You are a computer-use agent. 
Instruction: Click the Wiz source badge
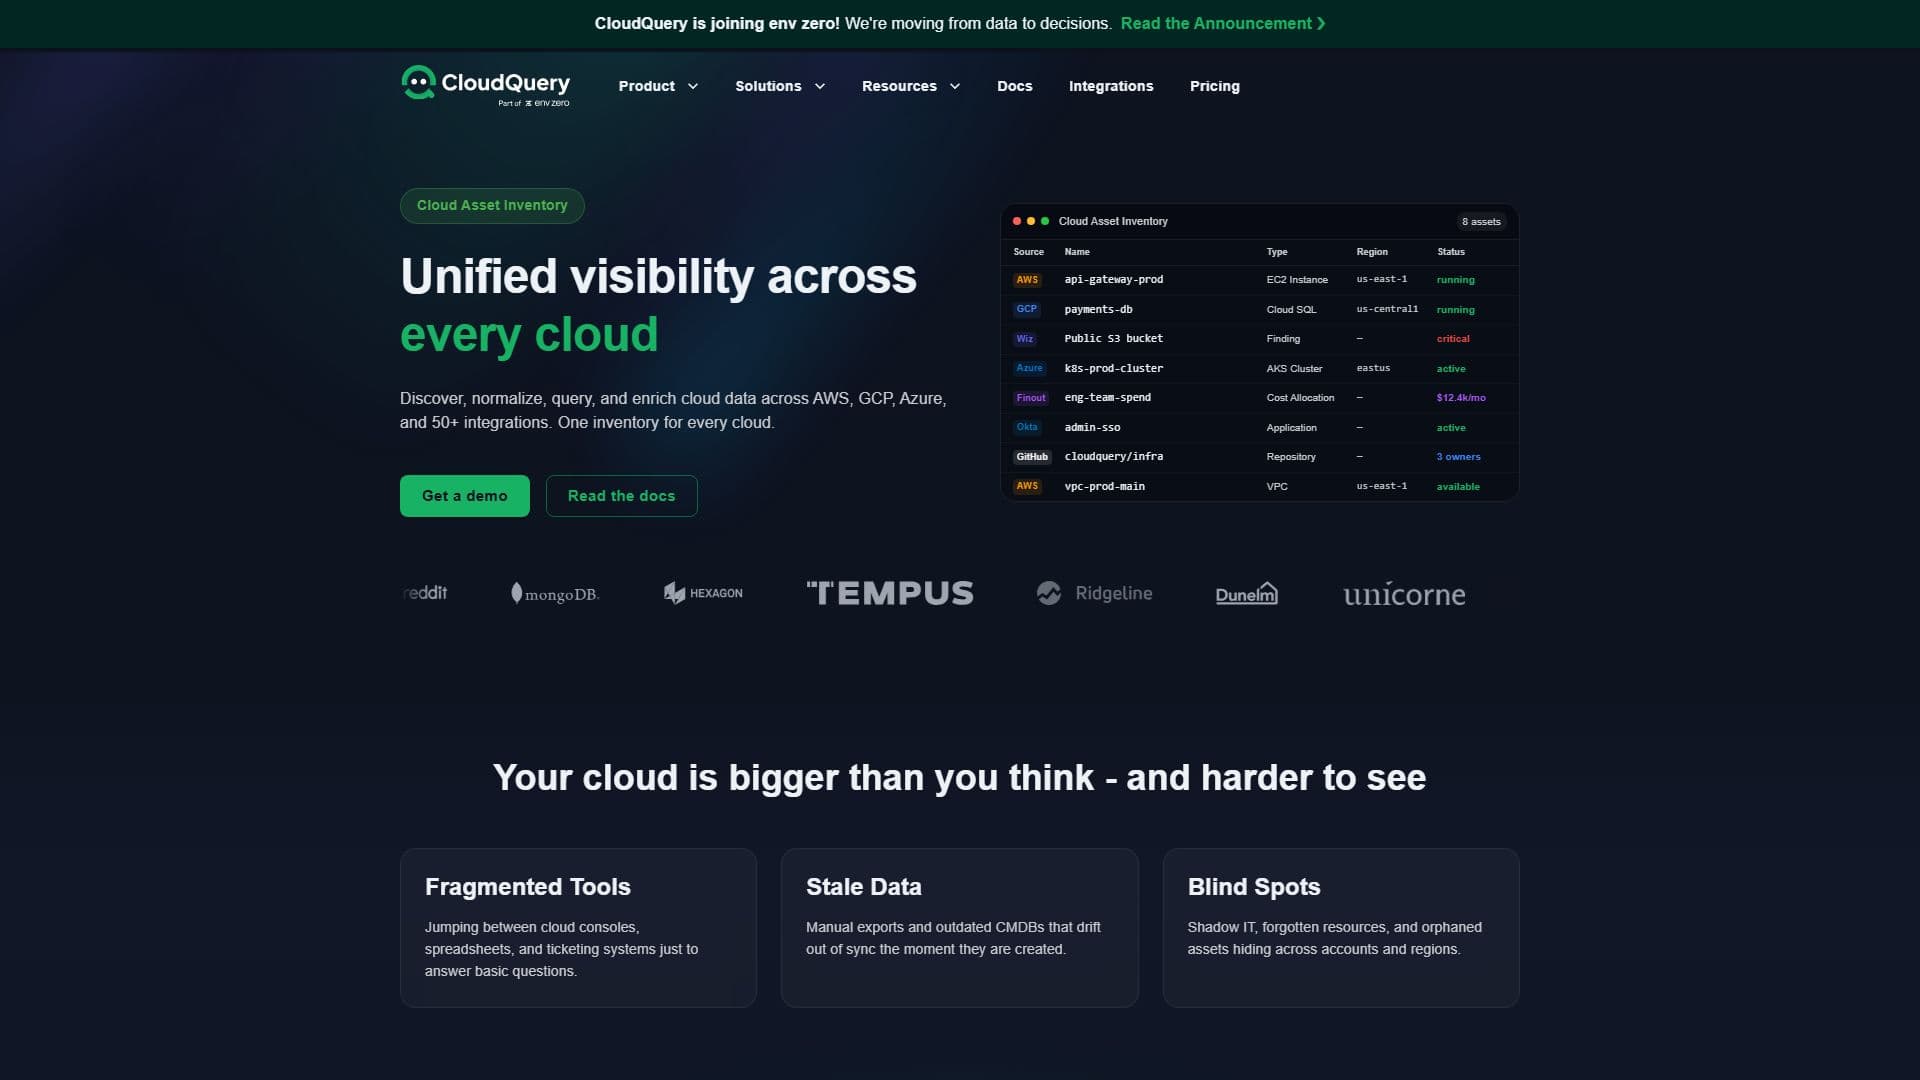[1024, 339]
